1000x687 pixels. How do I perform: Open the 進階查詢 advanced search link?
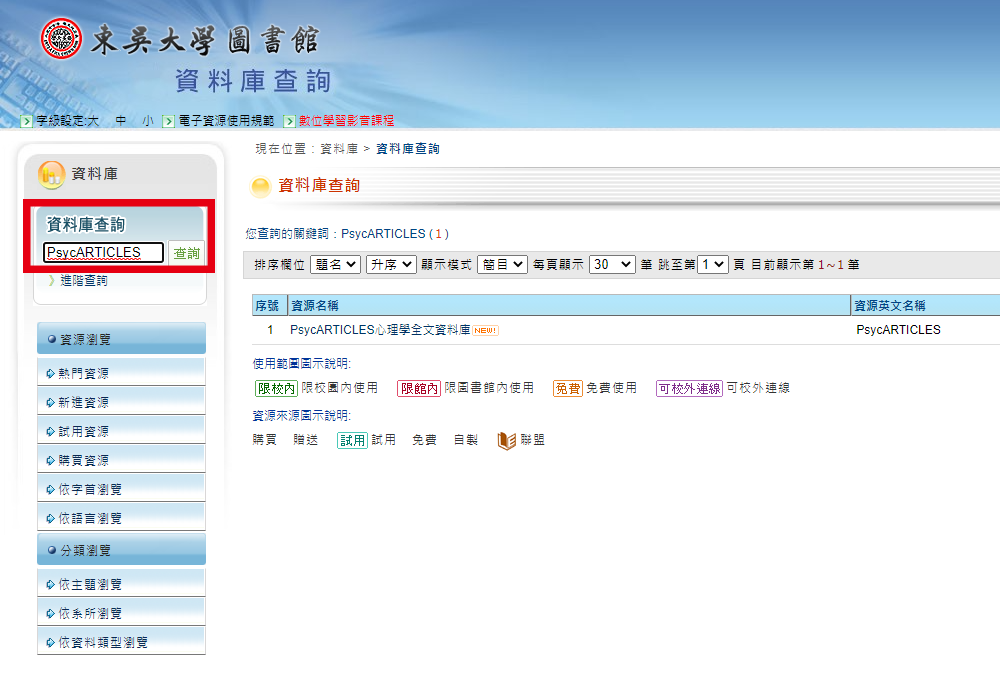[84, 281]
